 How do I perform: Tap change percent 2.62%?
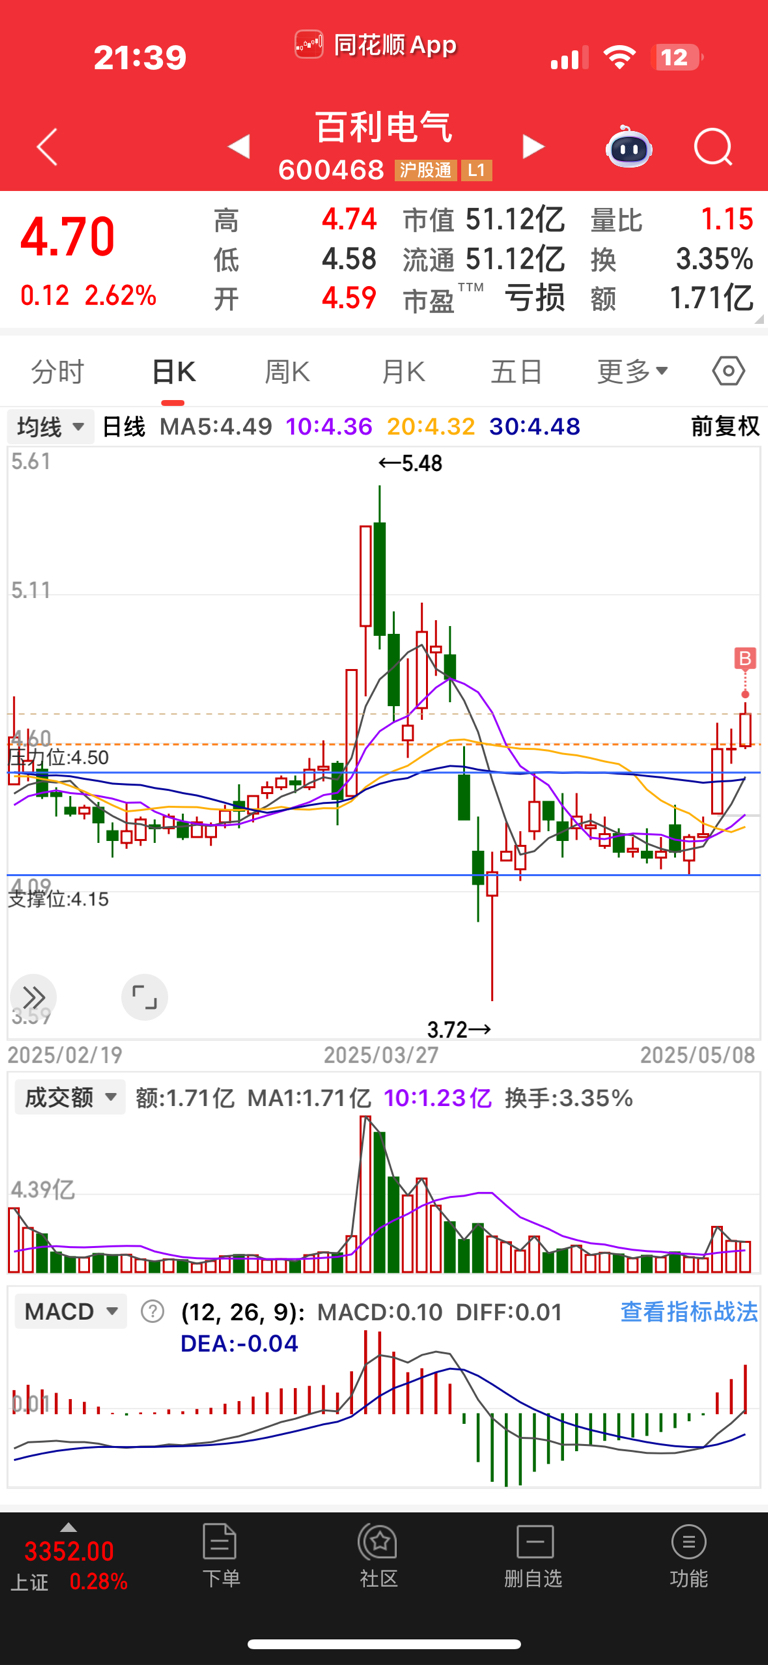(120, 296)
